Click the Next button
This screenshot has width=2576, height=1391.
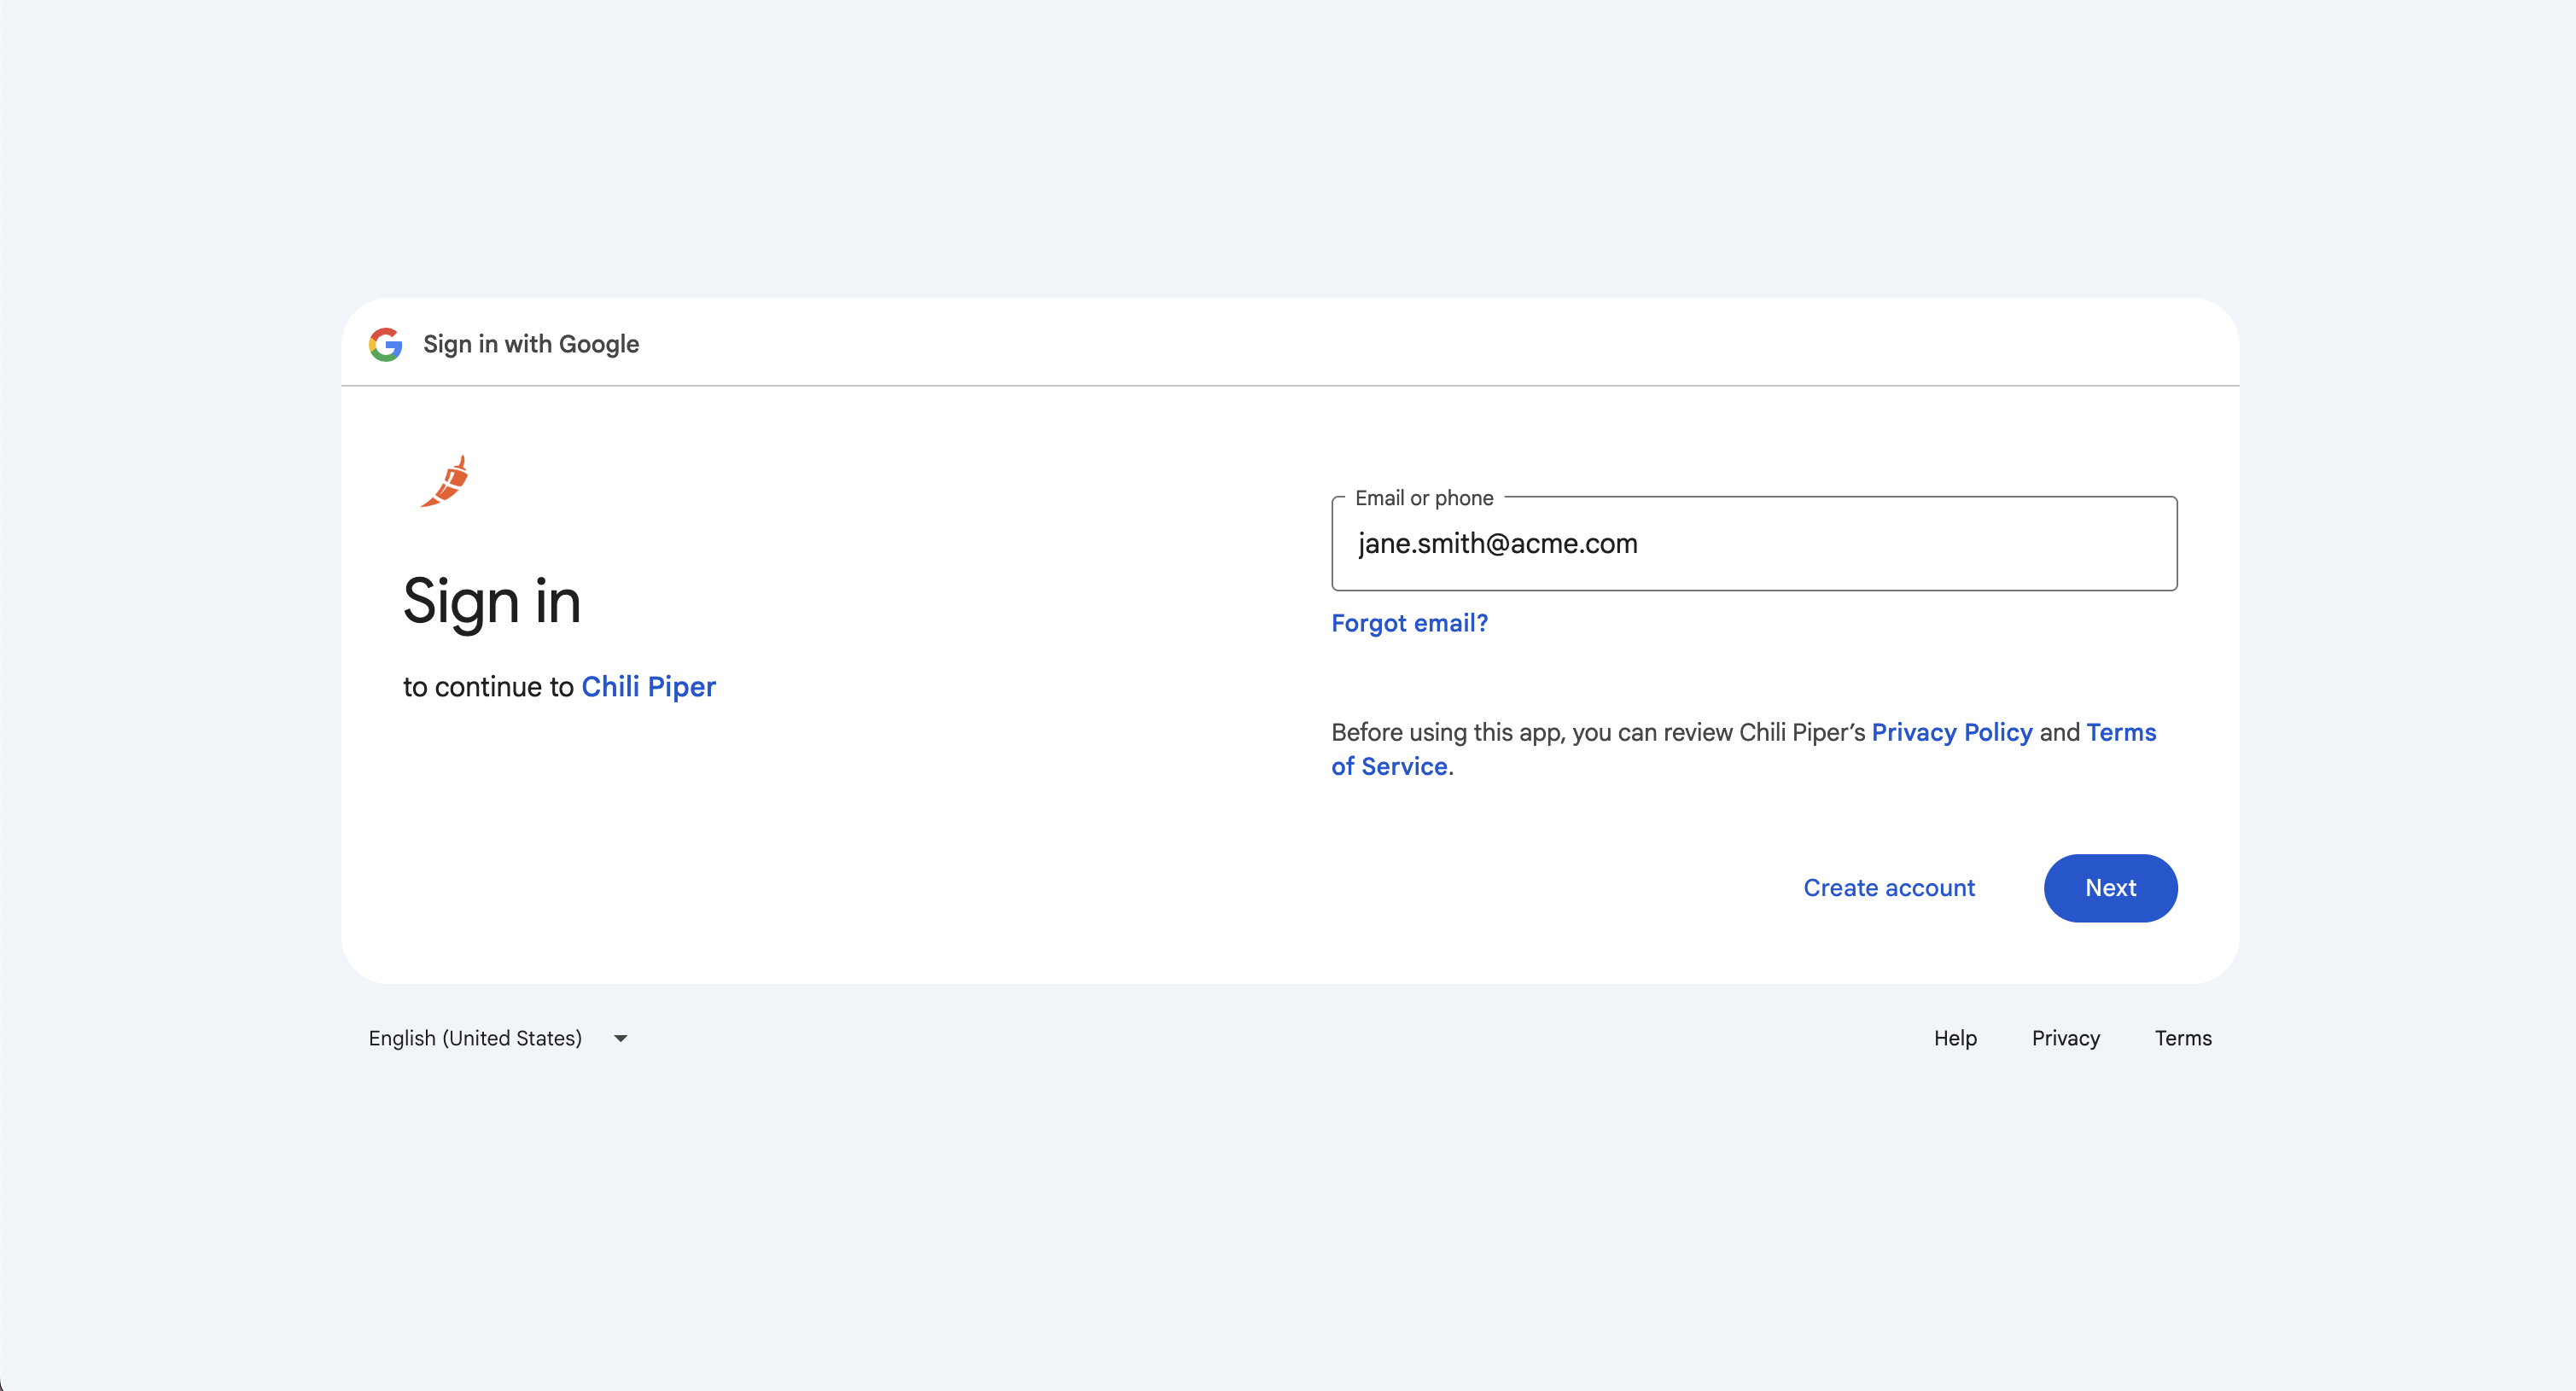(x=2110, y=888)
